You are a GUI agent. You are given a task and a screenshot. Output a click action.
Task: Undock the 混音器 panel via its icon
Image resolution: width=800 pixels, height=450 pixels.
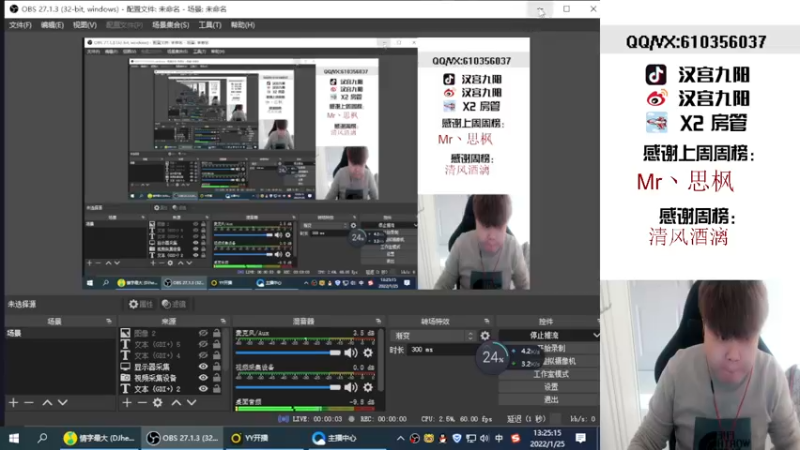[x=378, y=321]
